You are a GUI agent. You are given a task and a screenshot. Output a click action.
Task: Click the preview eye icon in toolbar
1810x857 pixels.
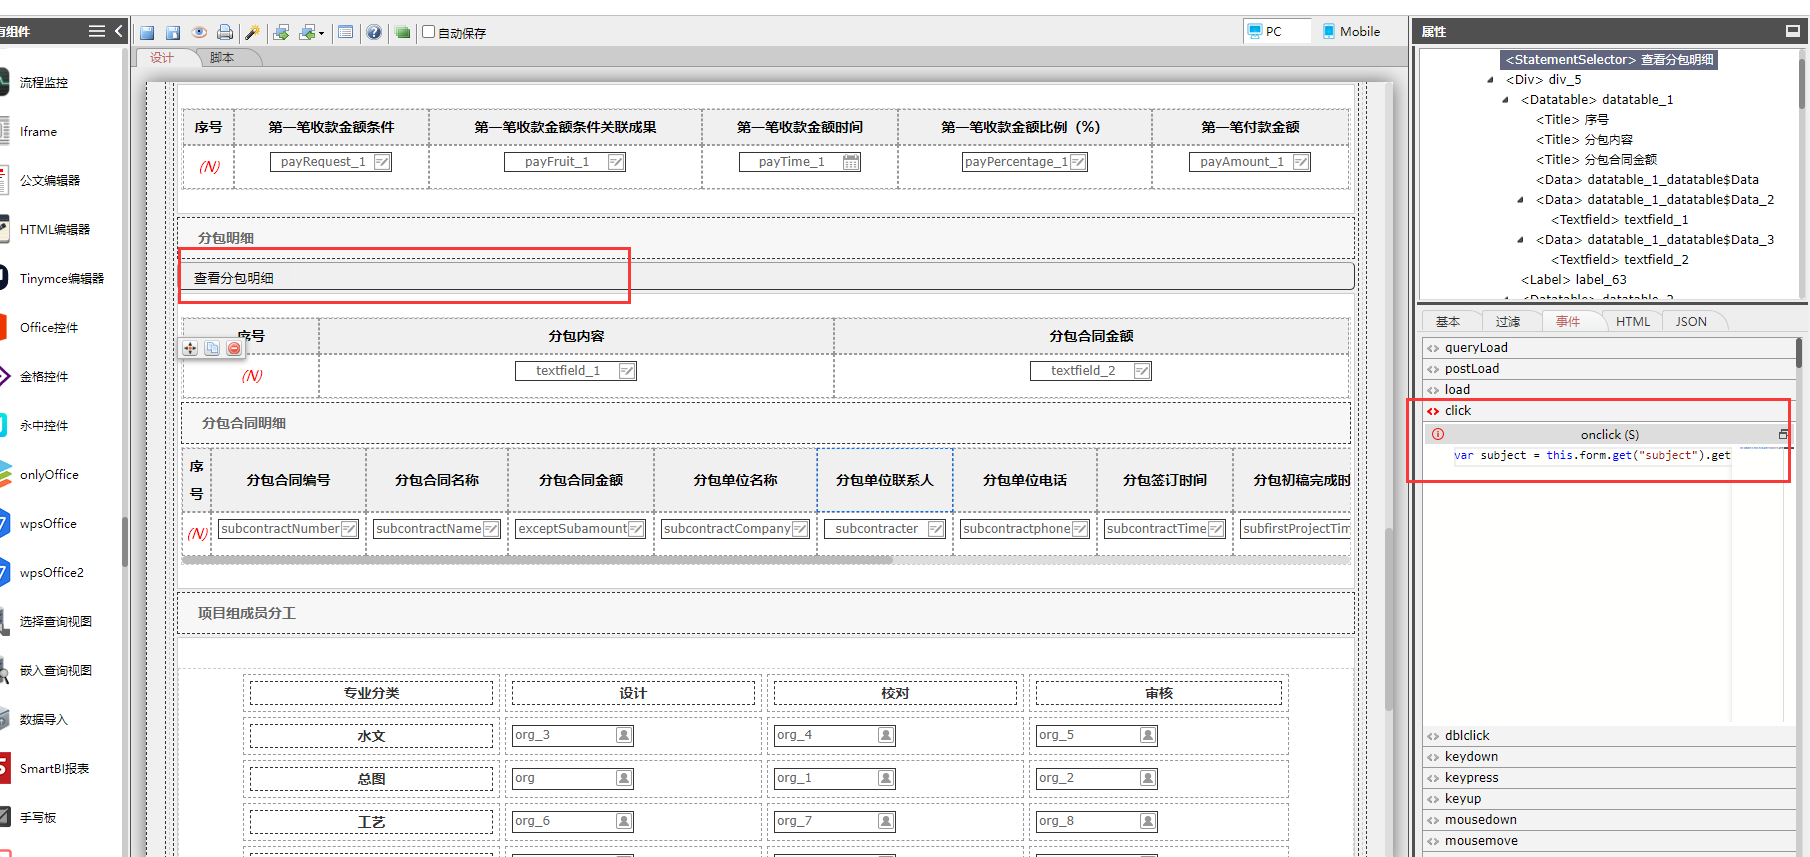pos(199,32)
